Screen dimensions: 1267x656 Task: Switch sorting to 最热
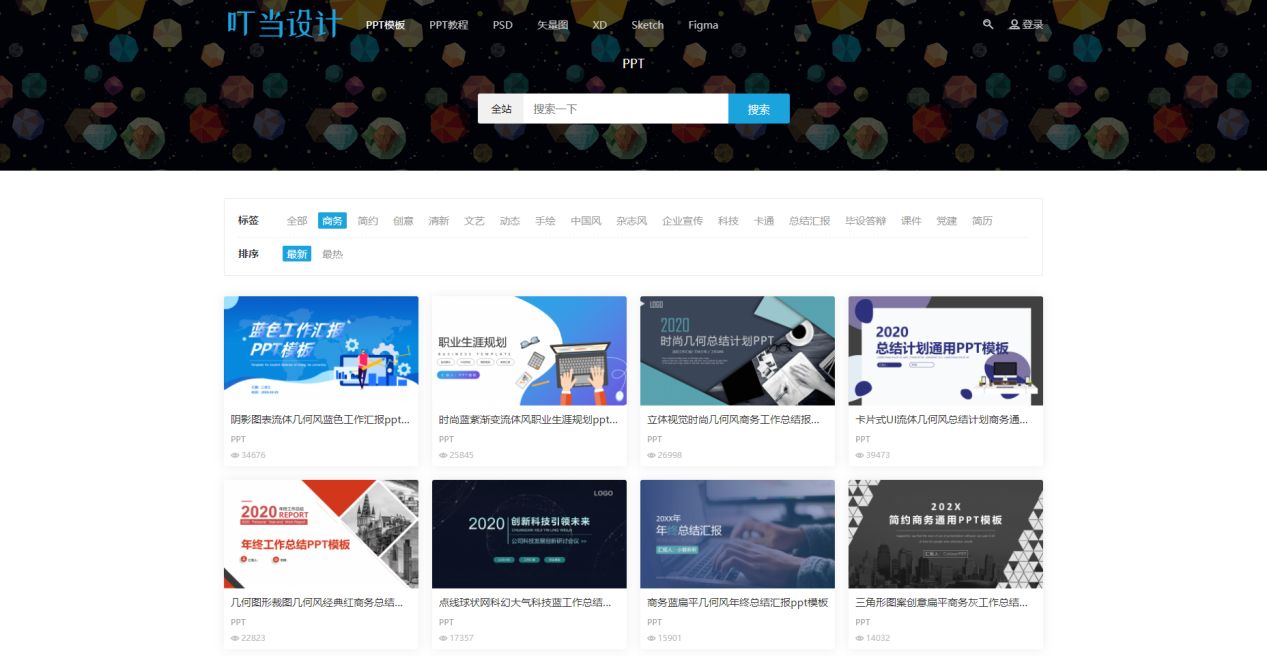(331, 253)
